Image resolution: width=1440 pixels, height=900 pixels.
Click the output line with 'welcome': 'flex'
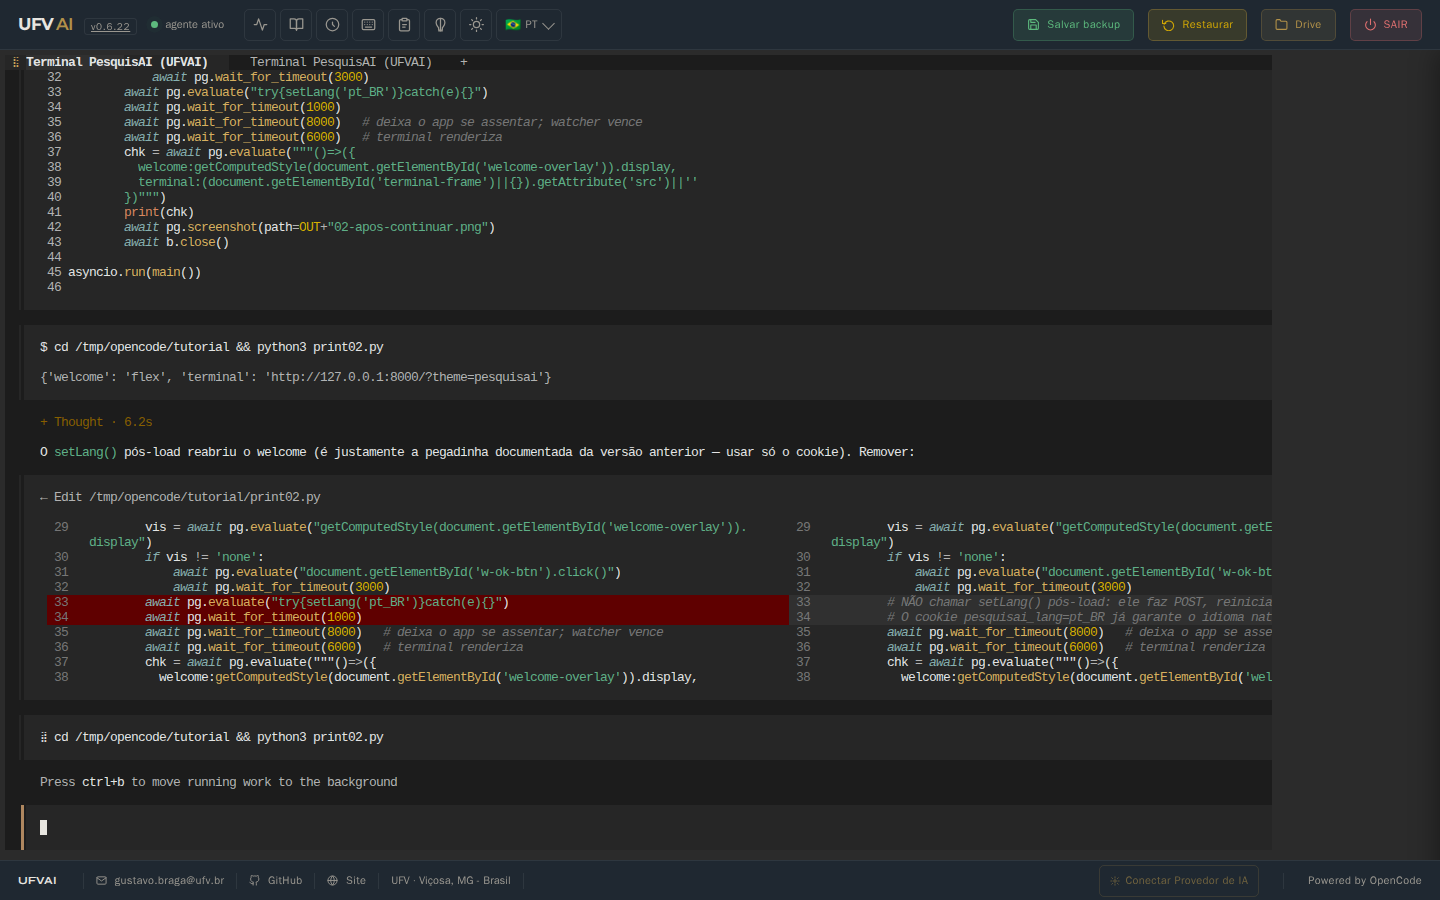tap(295, 377)
